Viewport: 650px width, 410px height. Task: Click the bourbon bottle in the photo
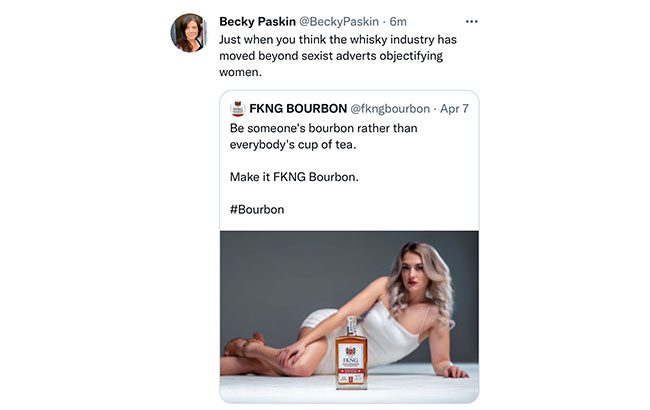[x=351, y=352]
